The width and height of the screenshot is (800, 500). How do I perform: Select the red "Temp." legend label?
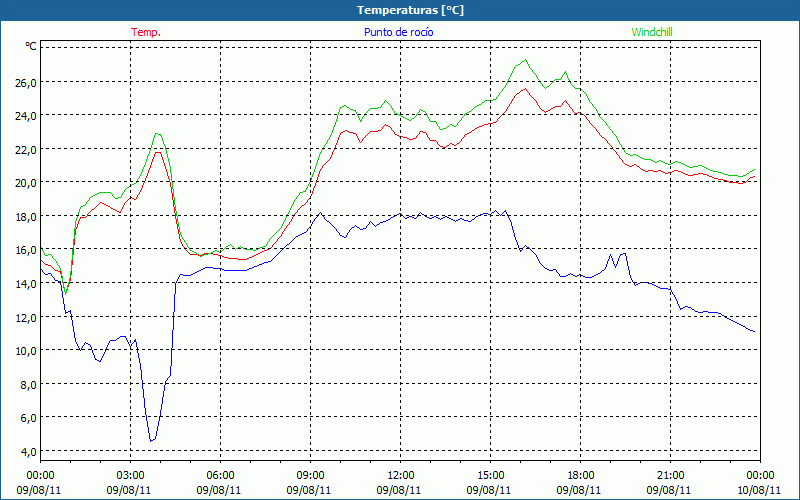tap(146, 32)
